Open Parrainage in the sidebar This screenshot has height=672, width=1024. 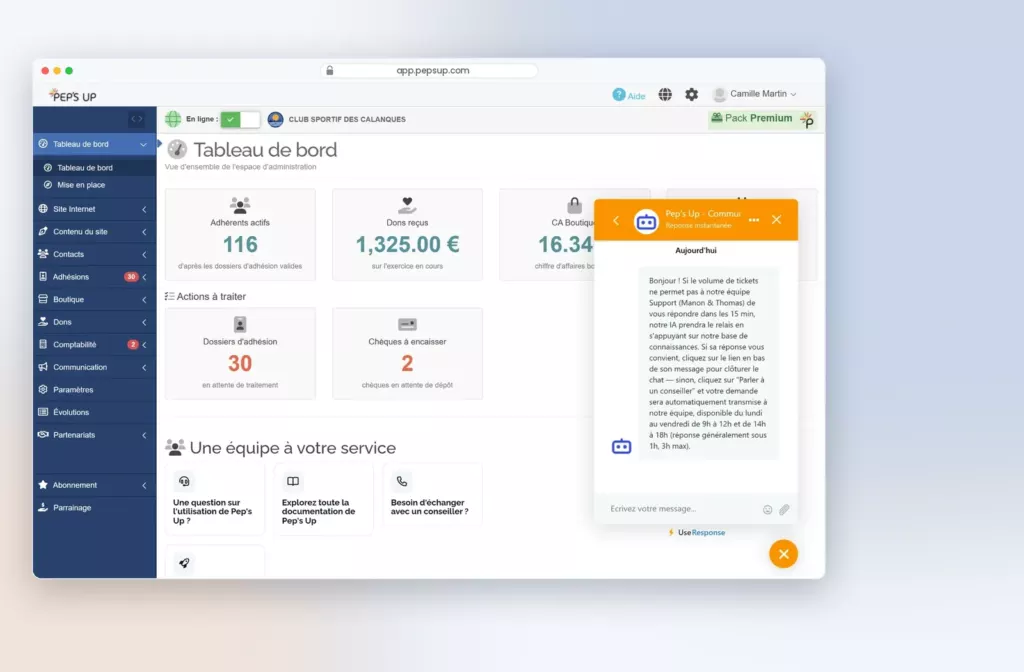[x=94, y=507]
